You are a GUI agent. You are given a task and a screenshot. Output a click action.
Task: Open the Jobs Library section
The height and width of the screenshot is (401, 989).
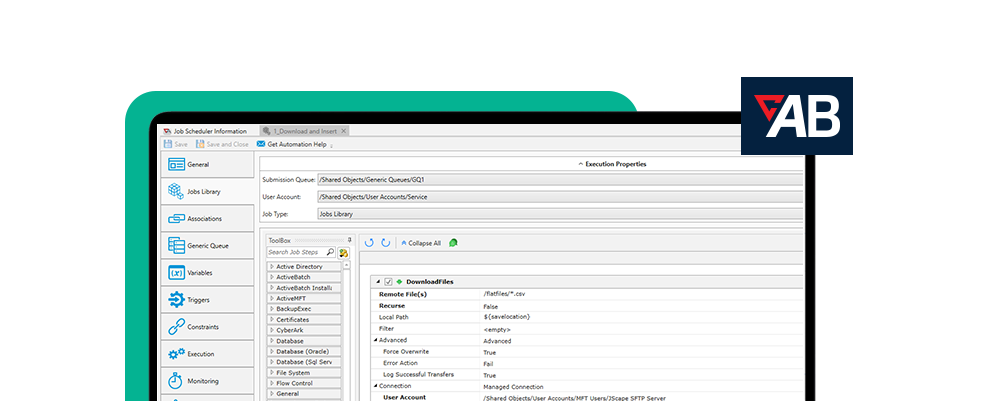208,191
